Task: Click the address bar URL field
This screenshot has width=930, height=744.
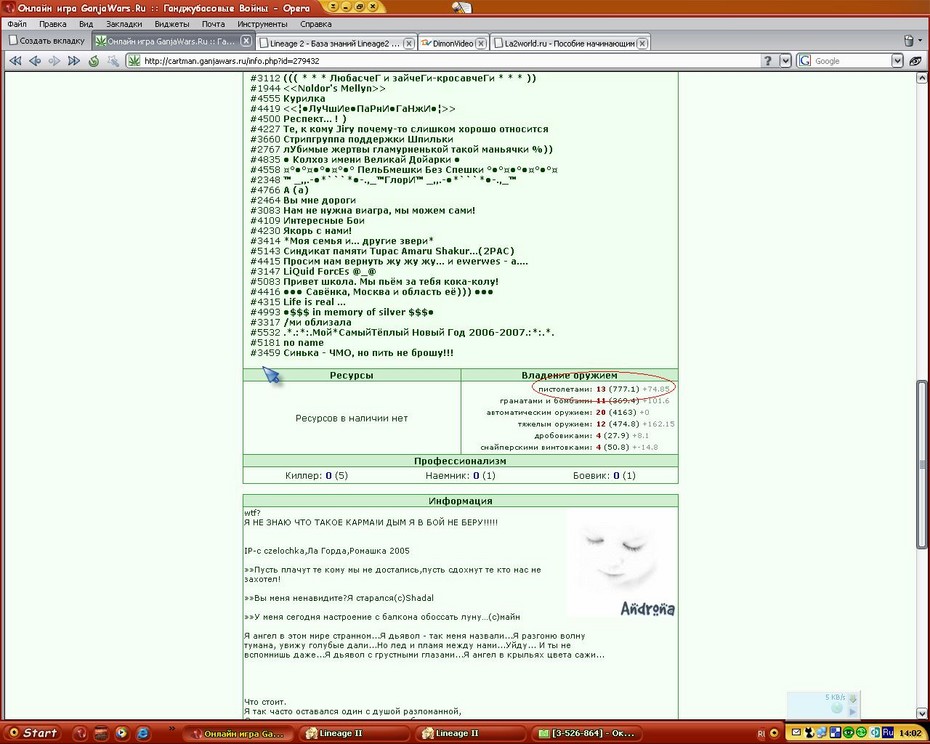Action: click(441, 61)
